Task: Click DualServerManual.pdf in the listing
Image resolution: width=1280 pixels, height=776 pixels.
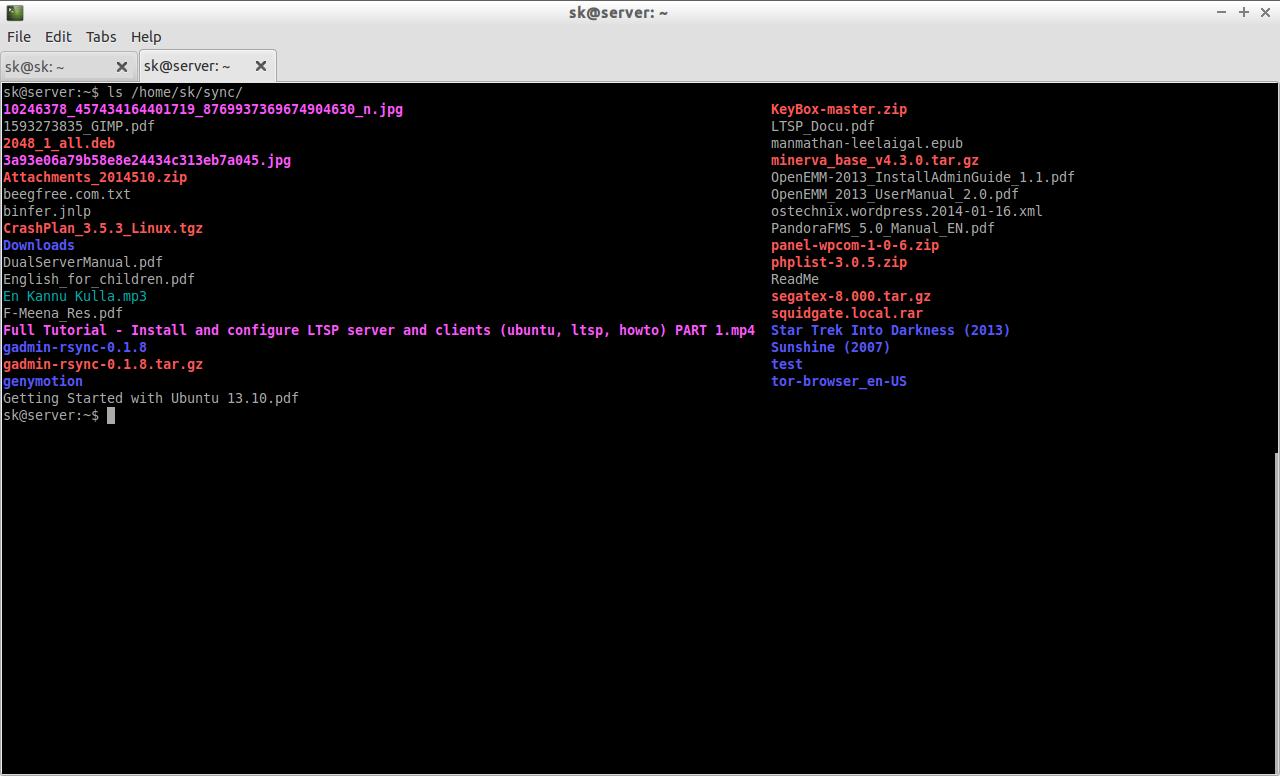Action: (x=83, y=262)
